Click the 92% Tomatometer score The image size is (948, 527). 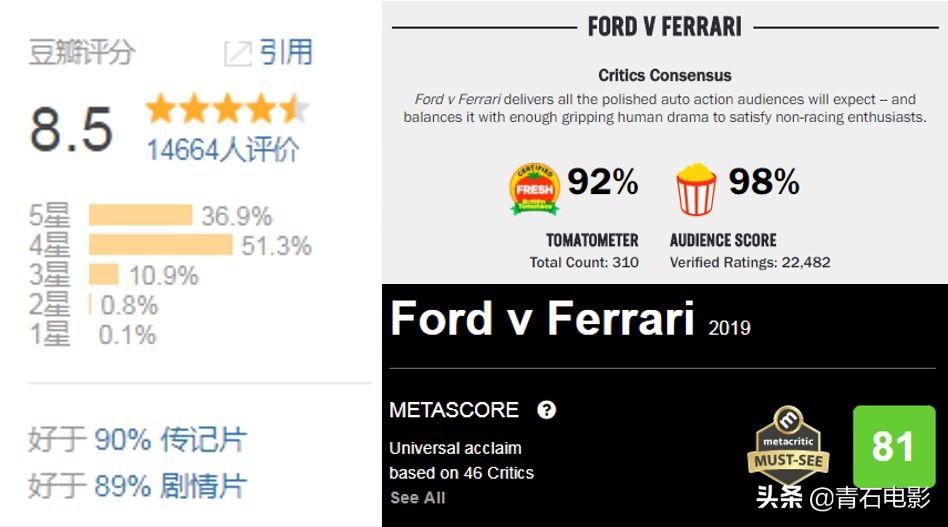pyautogui.click(x=602, y=182)
